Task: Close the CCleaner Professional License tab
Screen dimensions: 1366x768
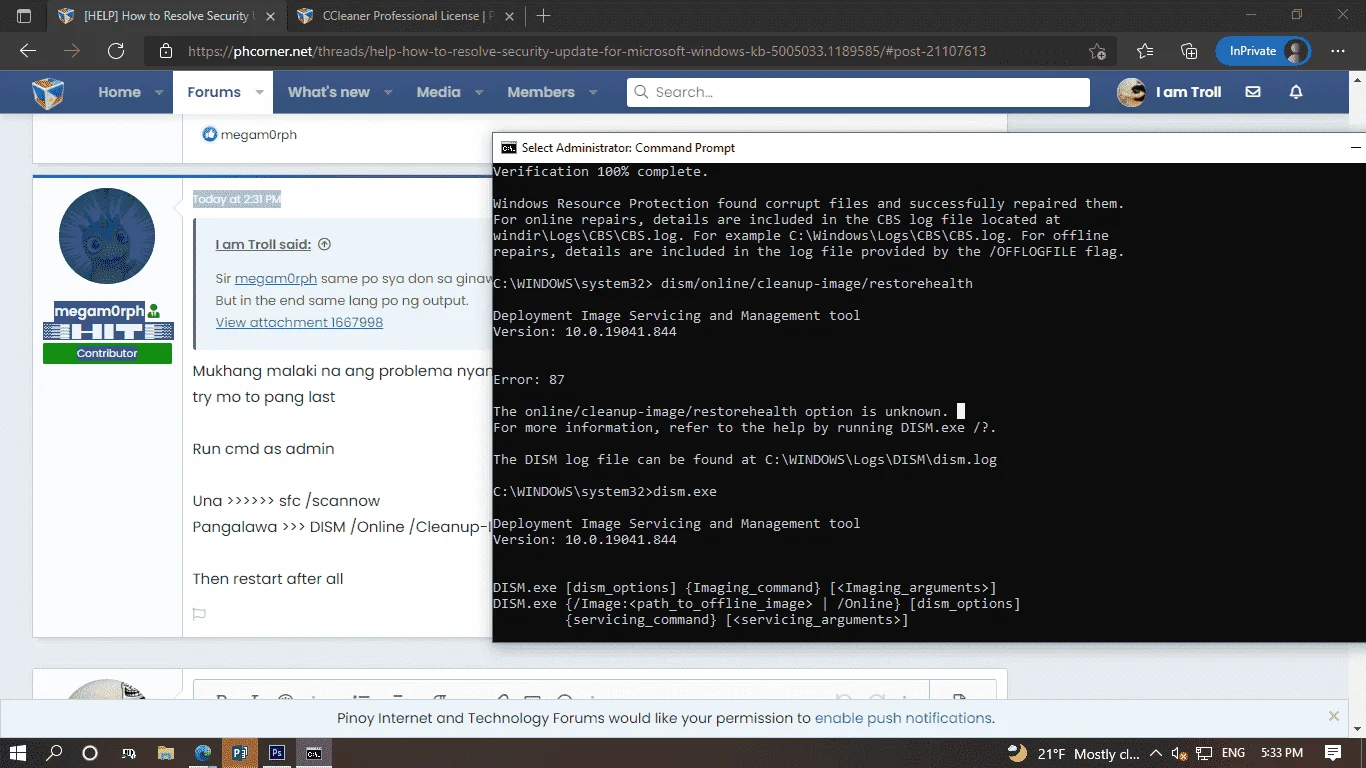Action: 510,16
